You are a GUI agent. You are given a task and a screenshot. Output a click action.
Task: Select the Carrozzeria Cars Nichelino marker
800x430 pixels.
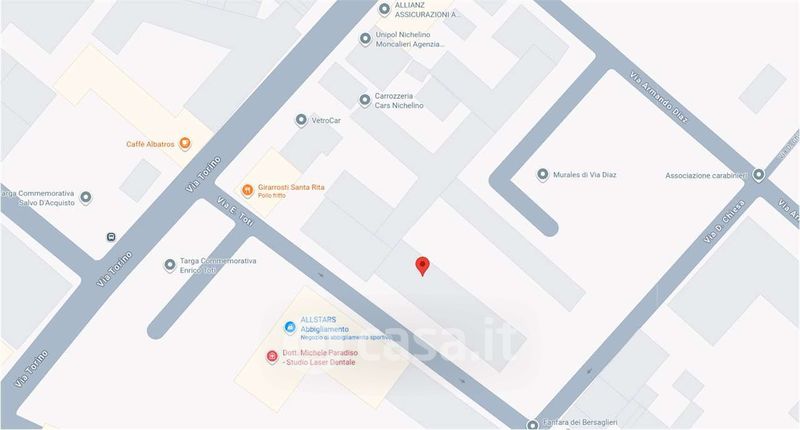click(x=364, y=100)
